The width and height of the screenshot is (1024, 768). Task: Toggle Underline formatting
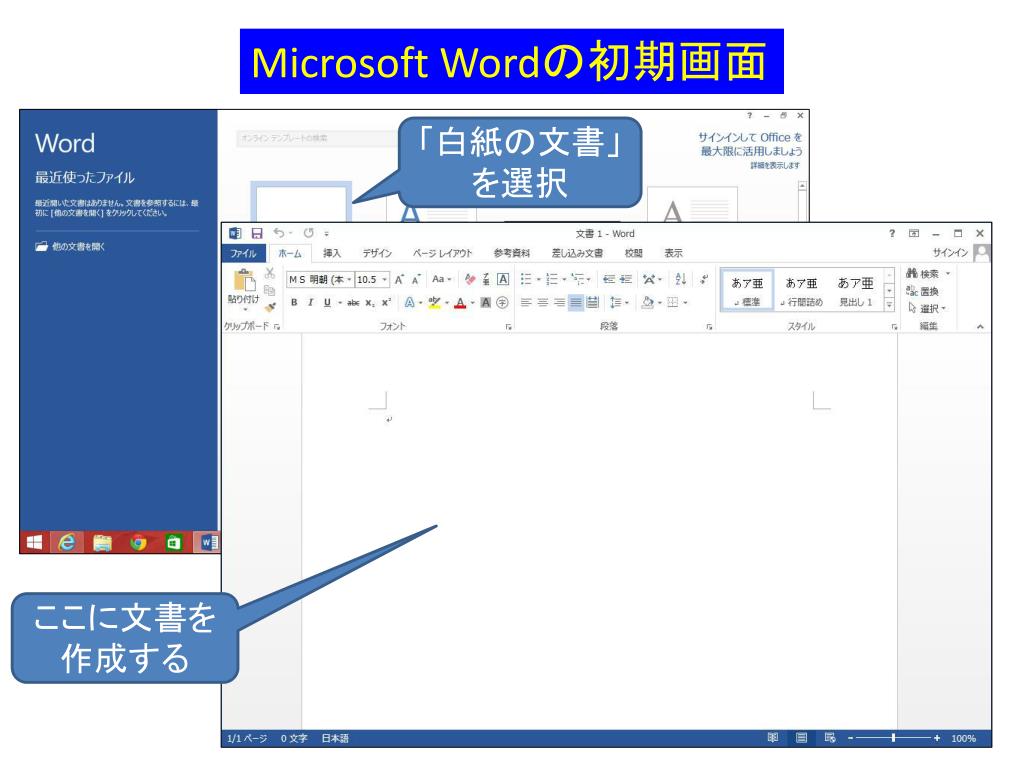[327, 302]
